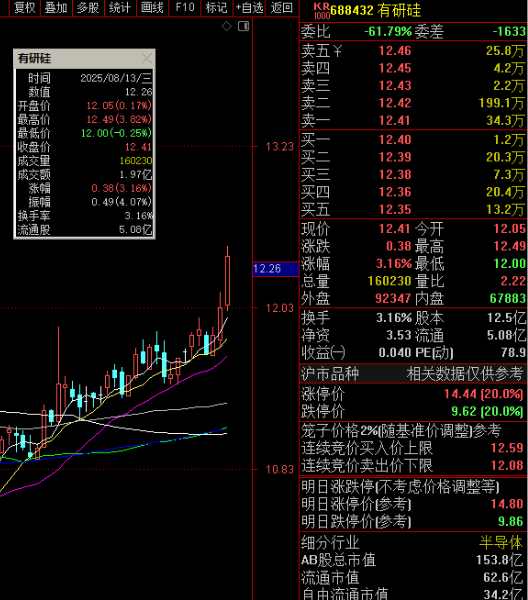
Task: Add stock via +自选 button
Action: click(x=249, y=8)
